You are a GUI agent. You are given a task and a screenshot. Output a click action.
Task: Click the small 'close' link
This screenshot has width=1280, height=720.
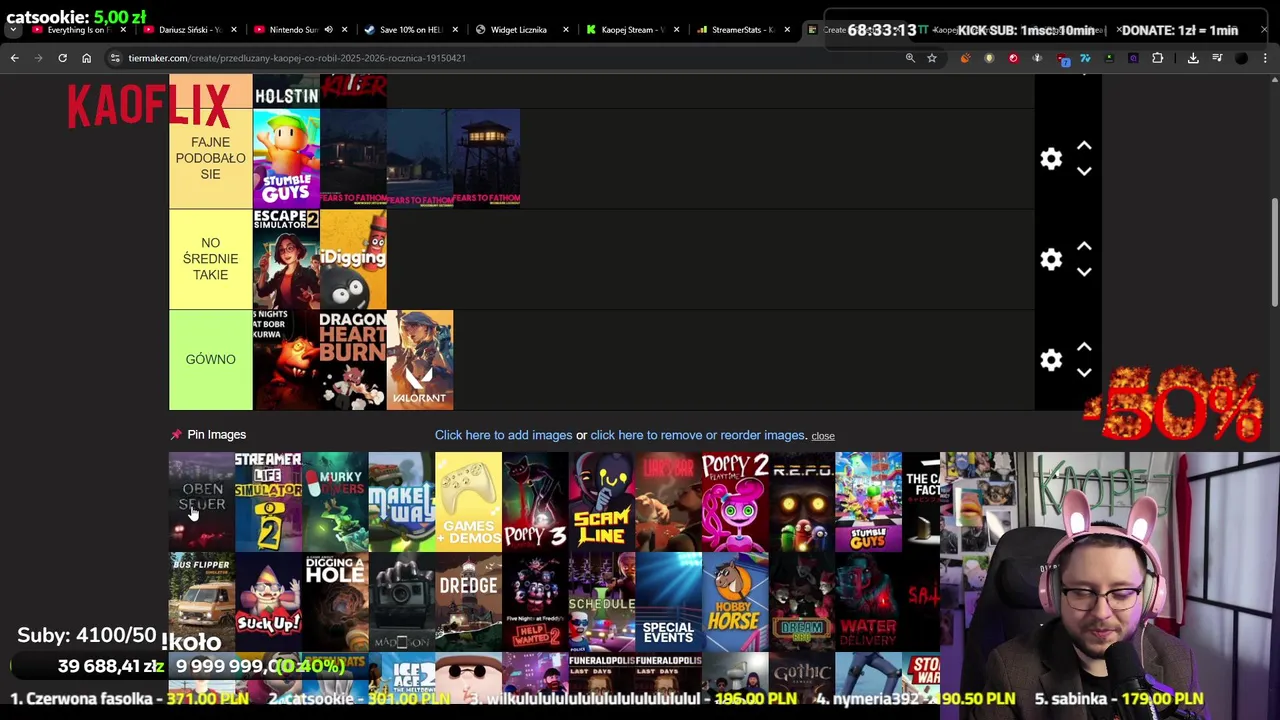[x=823, y=436]
